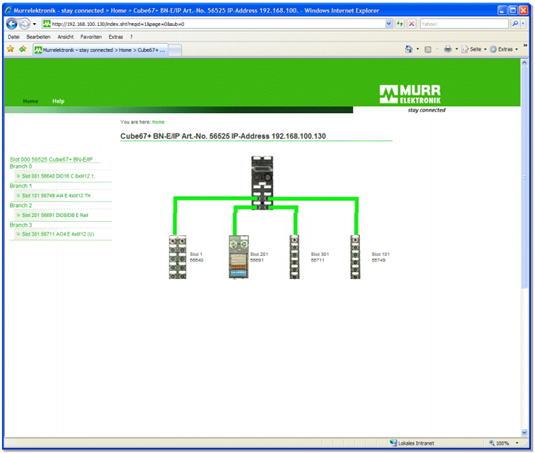Image resolution: width=535 pixels, height=453 pixels.
Task: Open the Ansicht menu
Action: coord(66,37)
